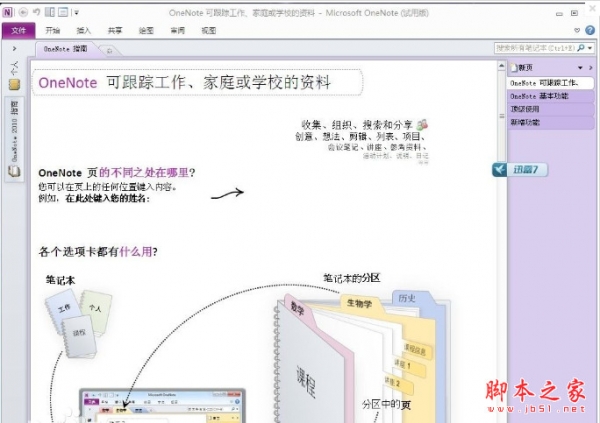
Task: Open the search scope dropdown arrow
Action: pos(590,48)
